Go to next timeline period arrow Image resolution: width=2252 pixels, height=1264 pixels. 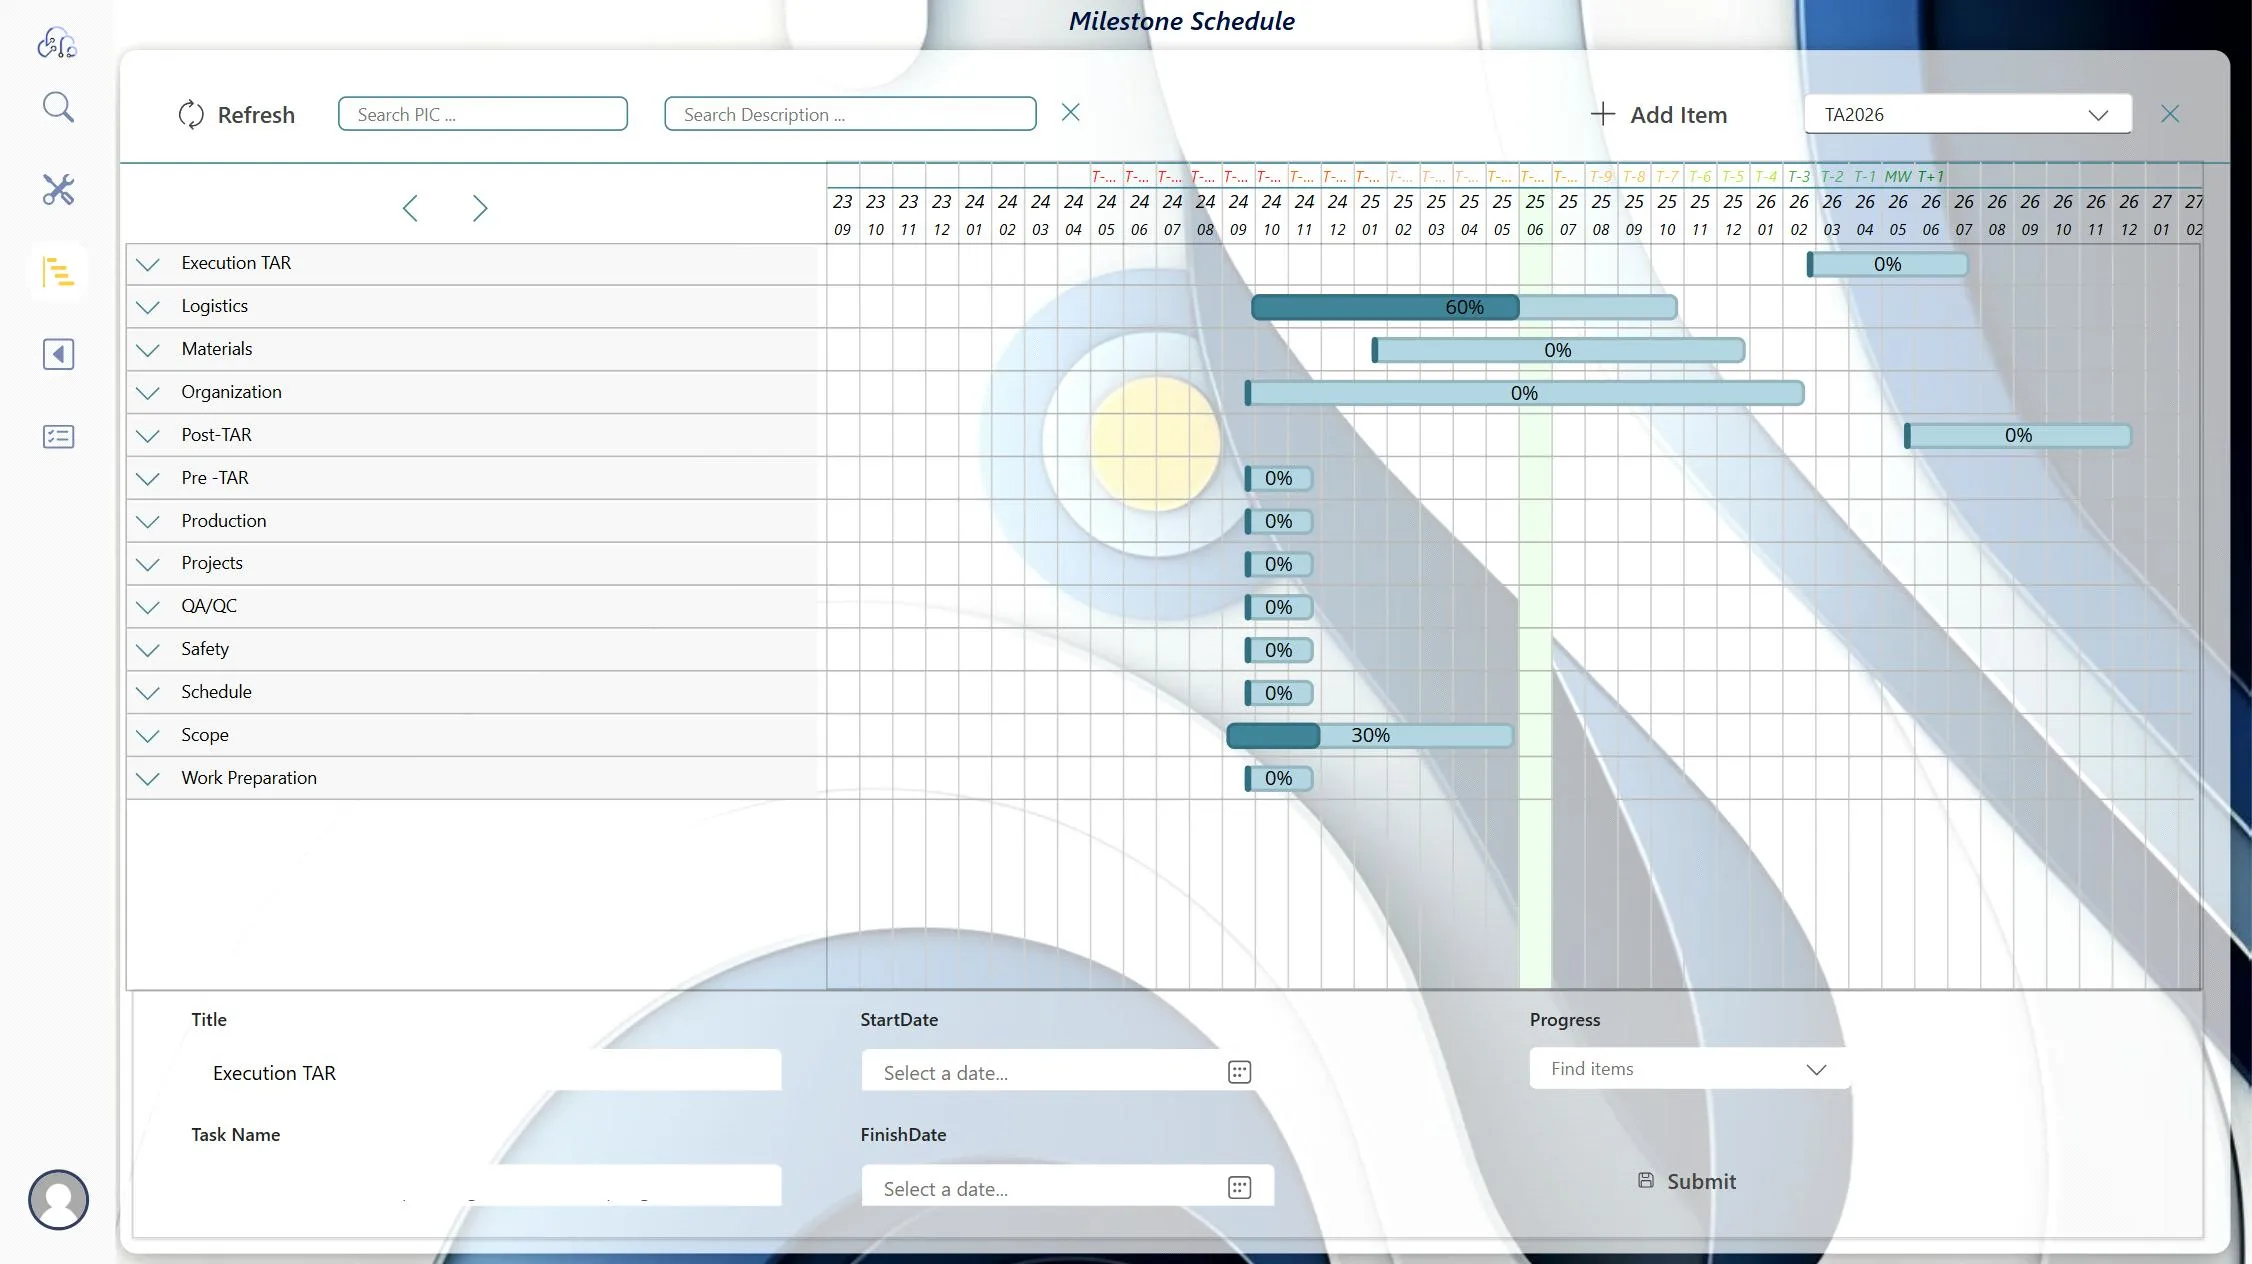point(480,208)
